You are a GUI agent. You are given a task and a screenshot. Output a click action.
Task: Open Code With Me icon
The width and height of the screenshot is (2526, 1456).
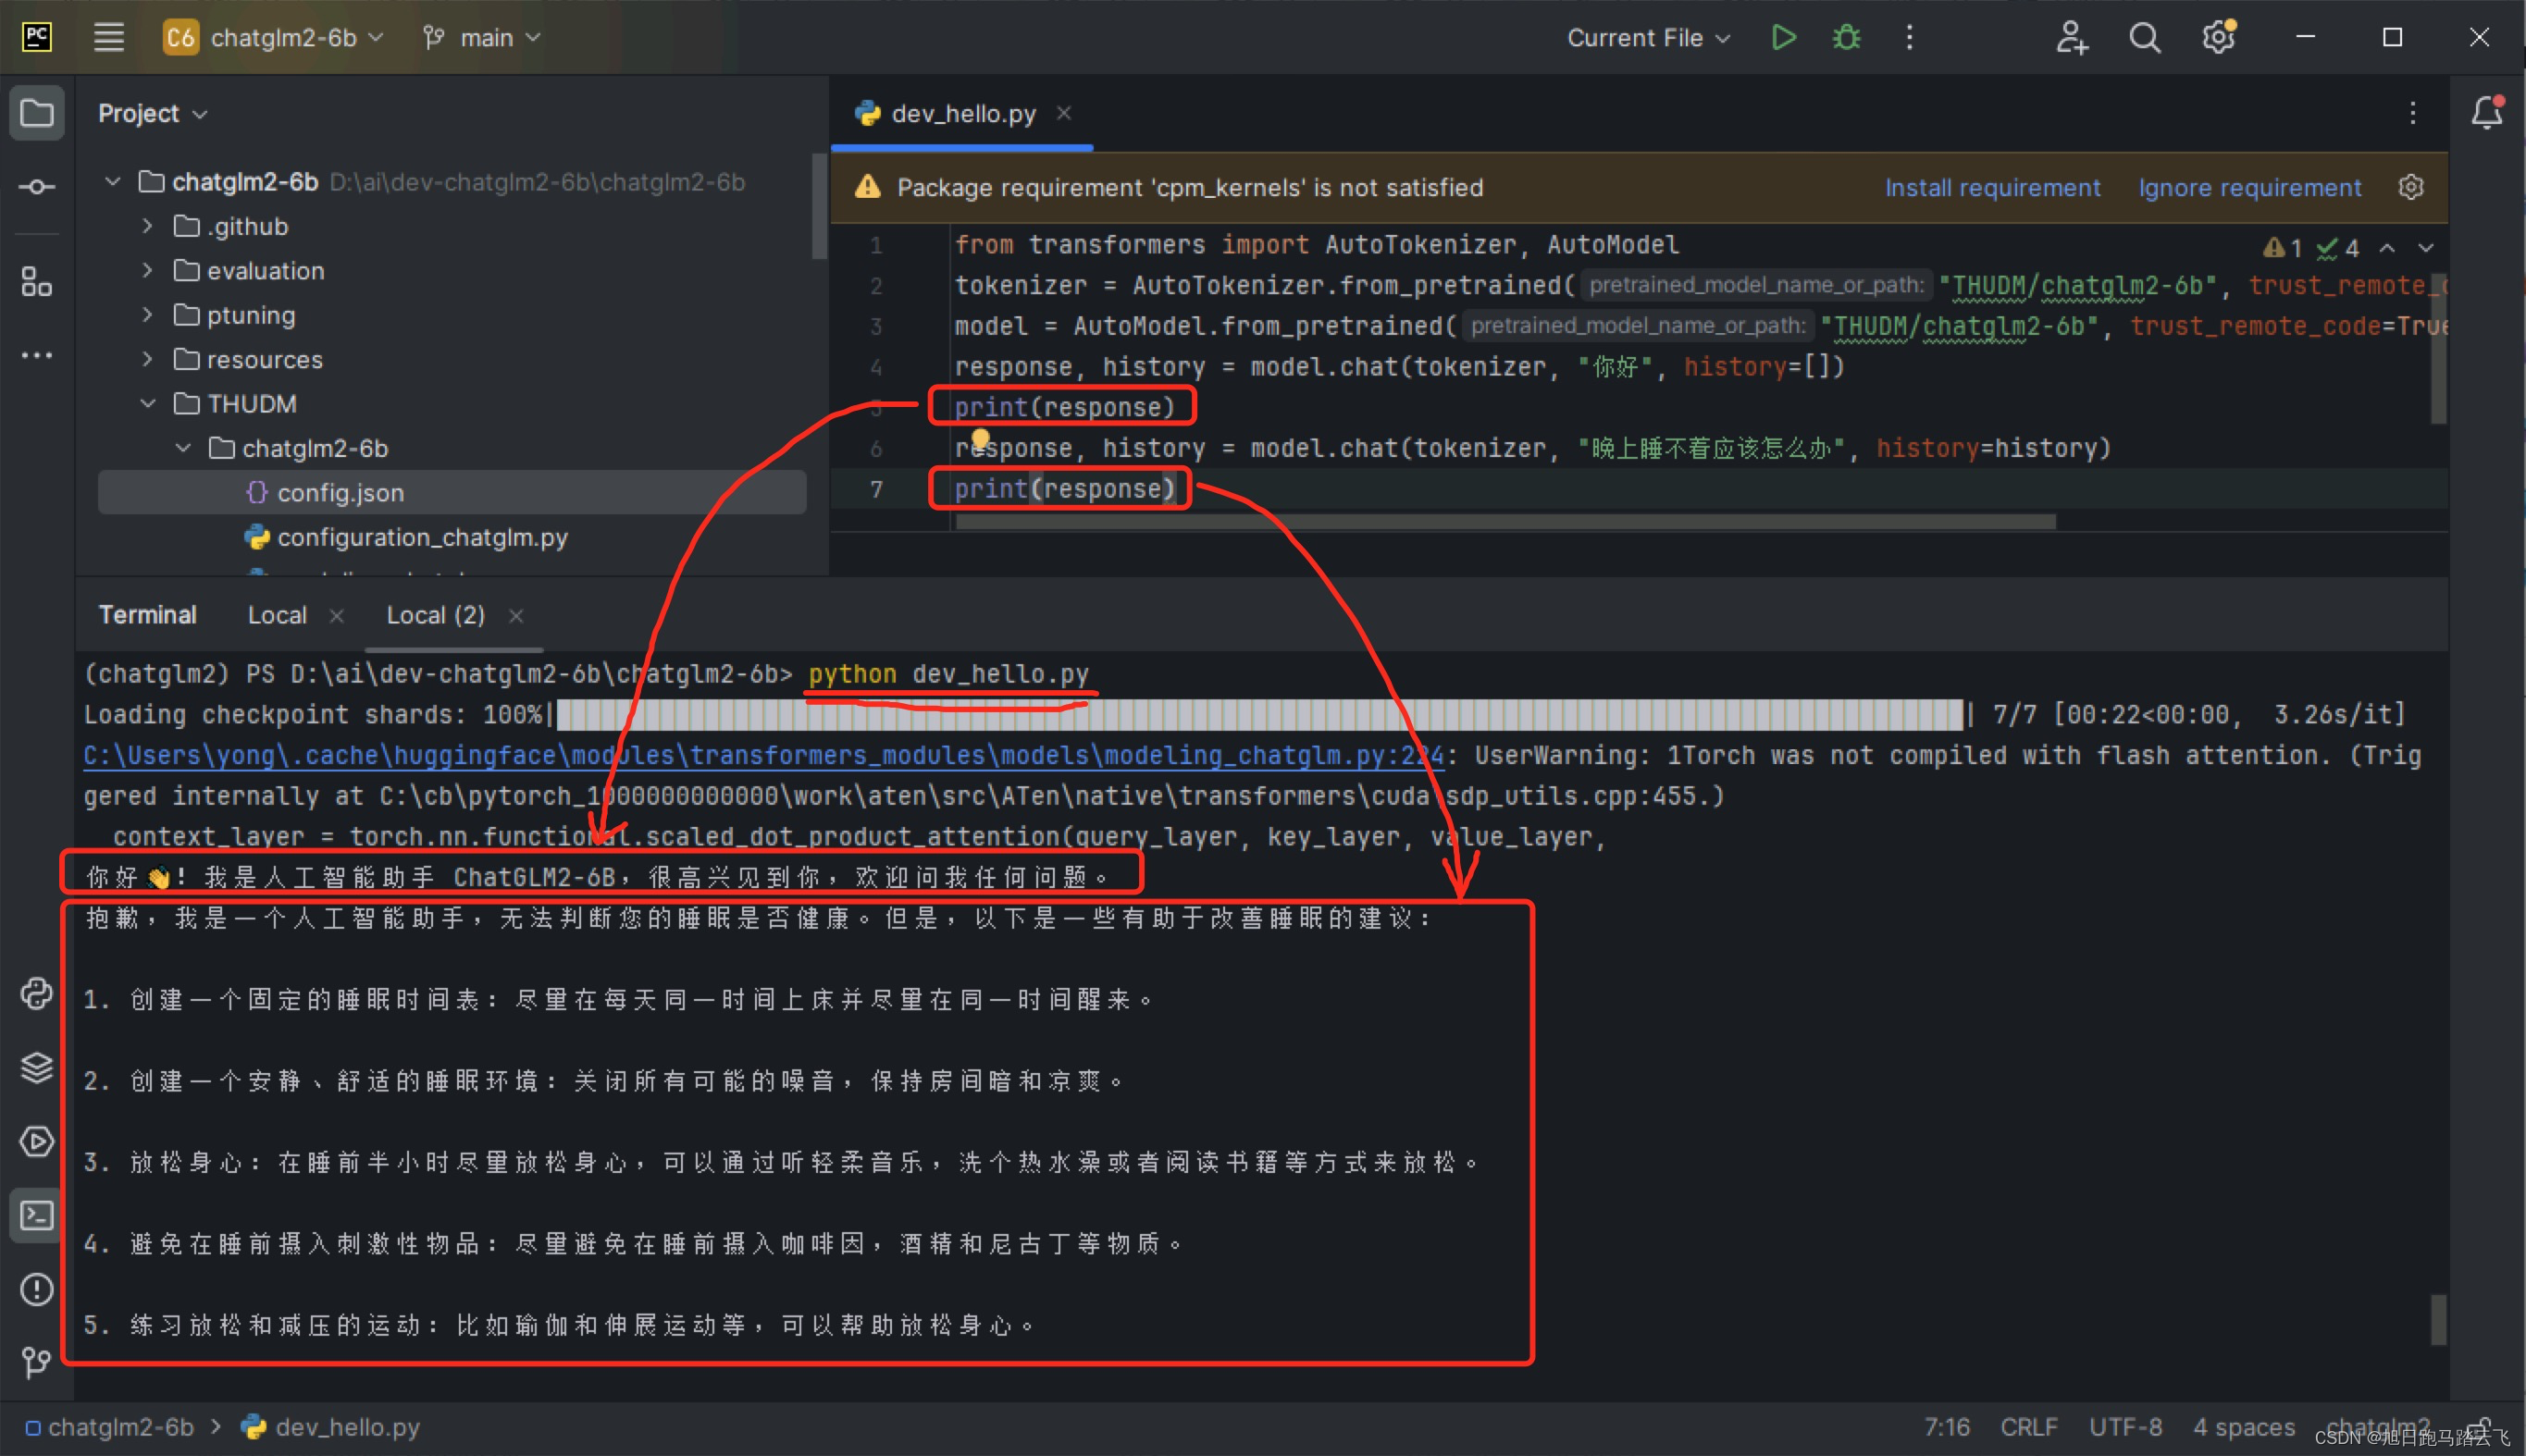[2071, 38]
